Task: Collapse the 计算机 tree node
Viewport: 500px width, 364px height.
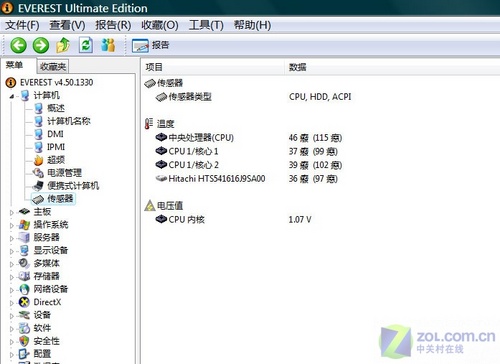Action: click(12, 96)
